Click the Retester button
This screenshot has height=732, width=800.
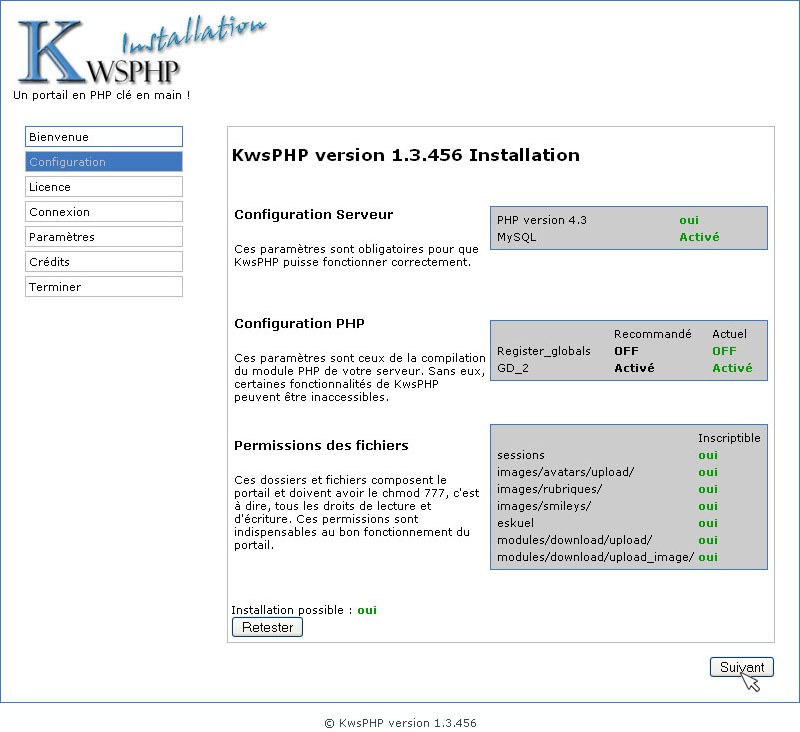coord(267,627)
